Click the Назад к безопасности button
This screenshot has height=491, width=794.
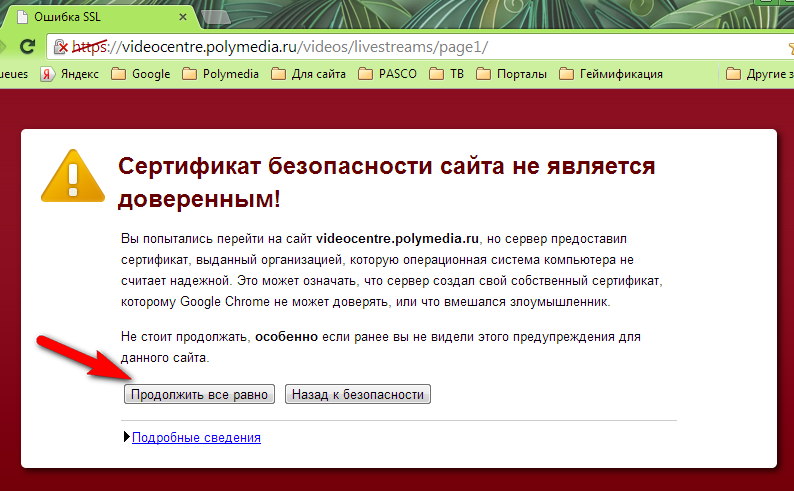click(x=358, y=394)
